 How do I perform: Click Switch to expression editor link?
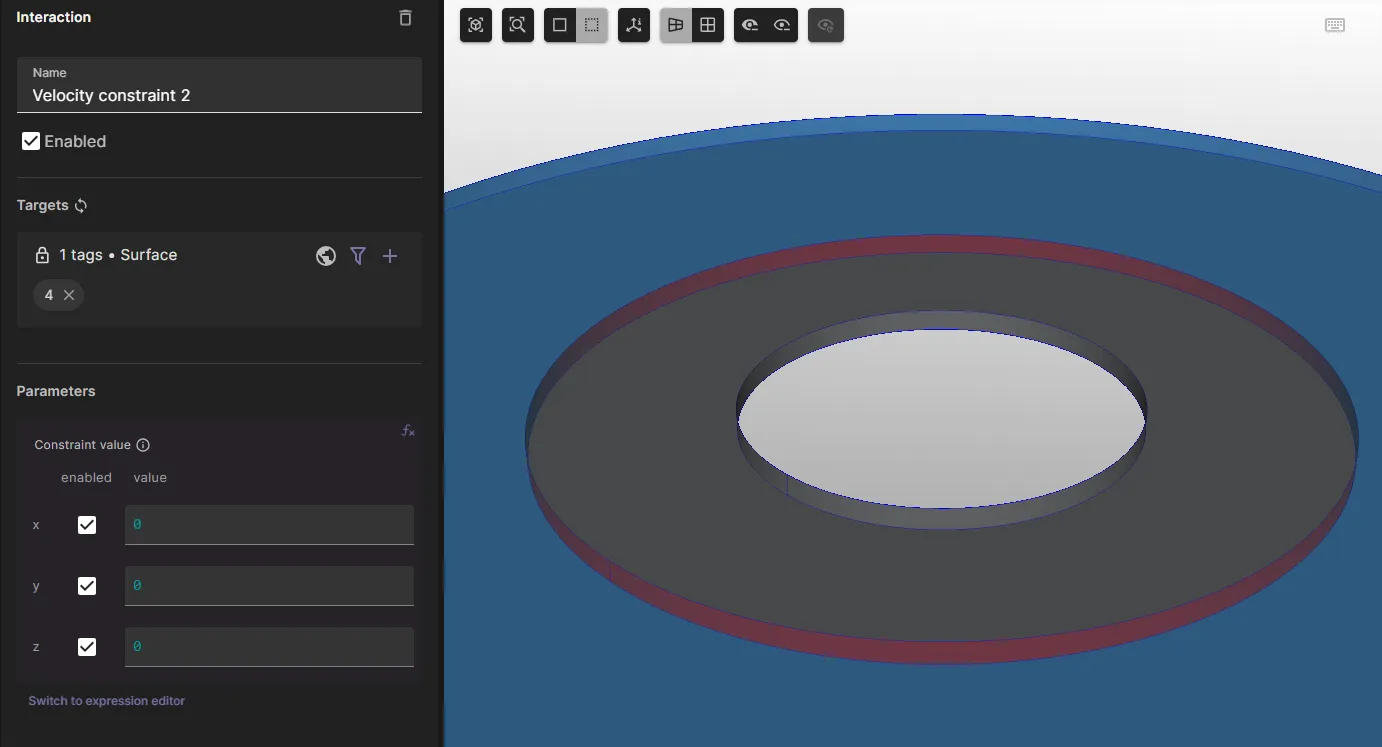107,701
